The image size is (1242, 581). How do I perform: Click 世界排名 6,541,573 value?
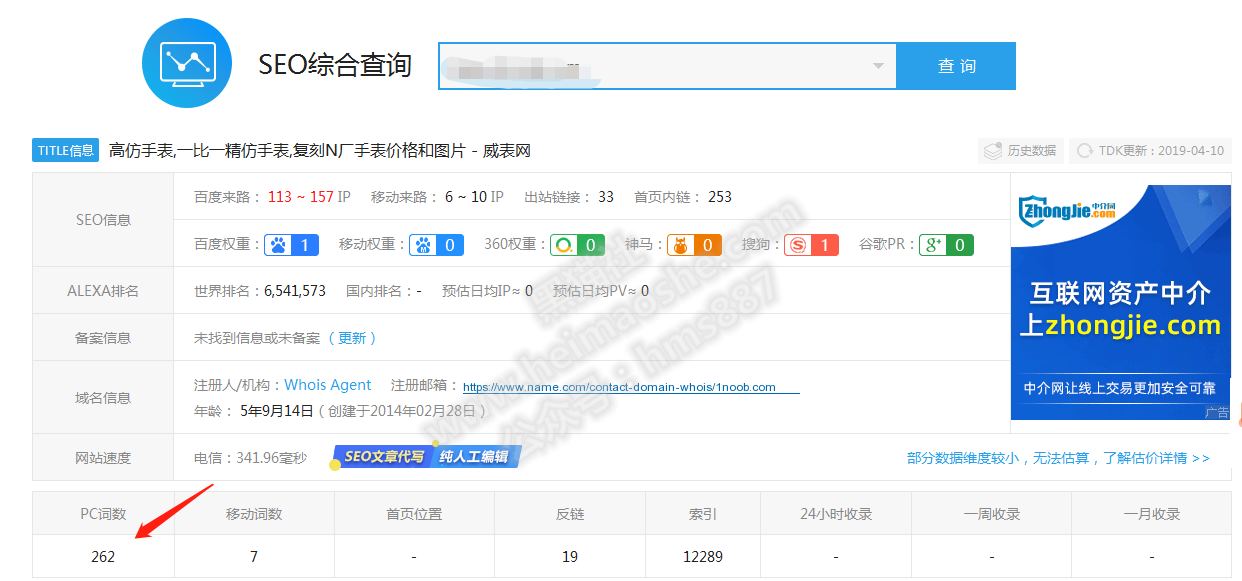pyautogui.click(x=295, y=291)
